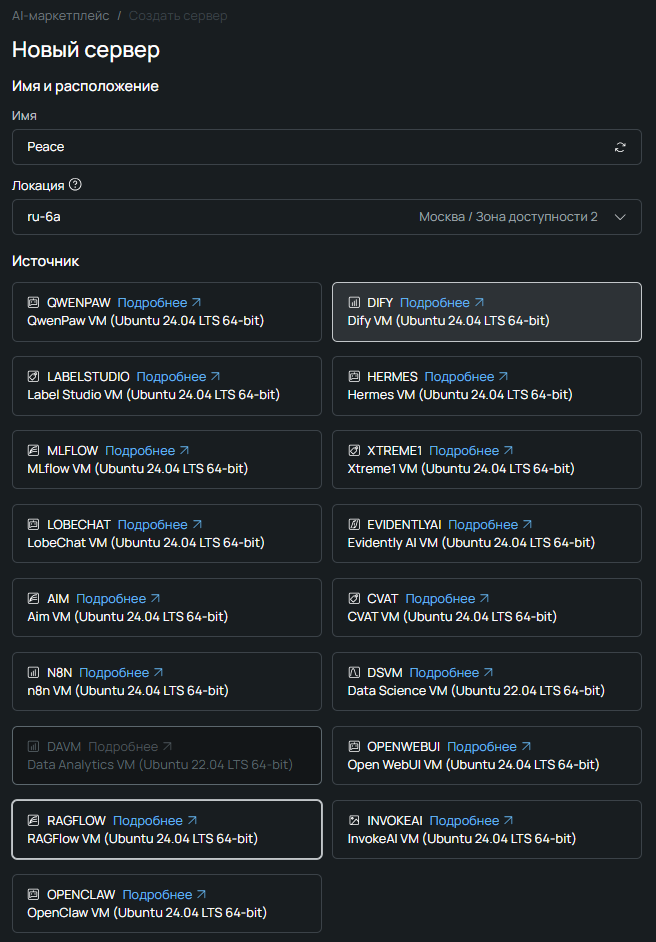Viewport: 656px width, 942px height.
Task: Open Подробнее link for DSVM
Action: (452, 672)
